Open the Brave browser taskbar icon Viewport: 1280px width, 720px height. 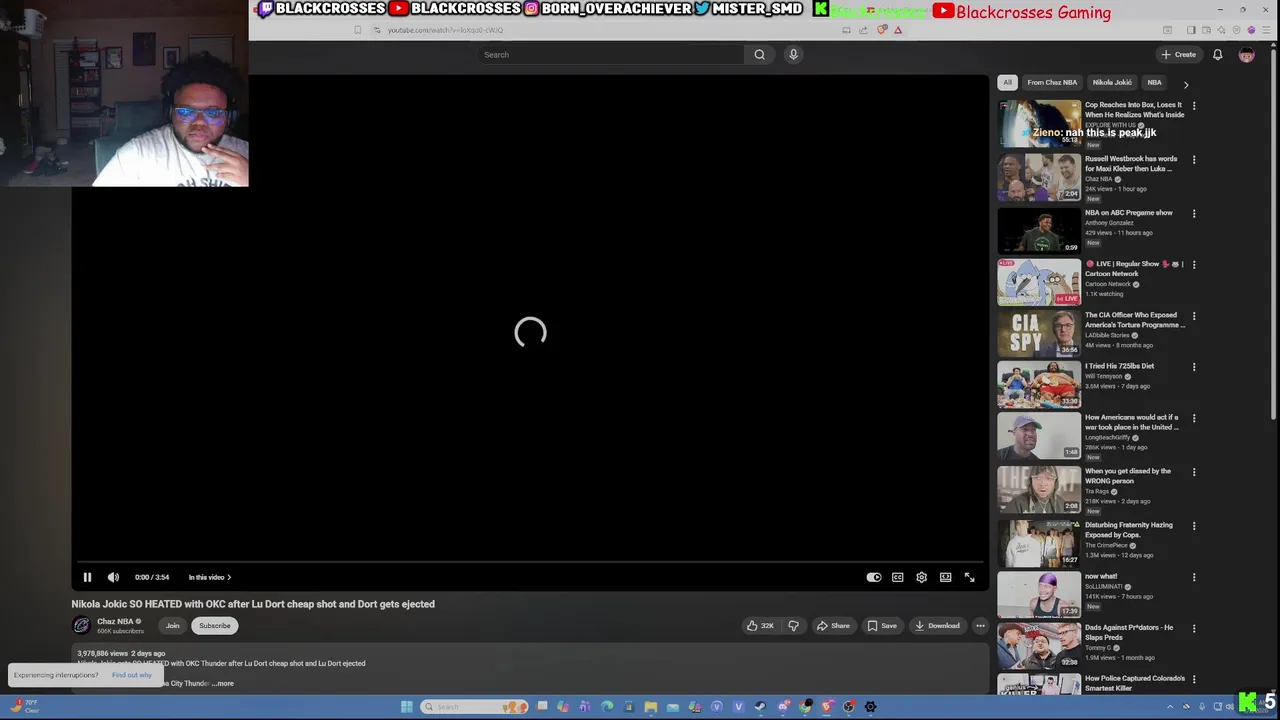tap(827, 707)
